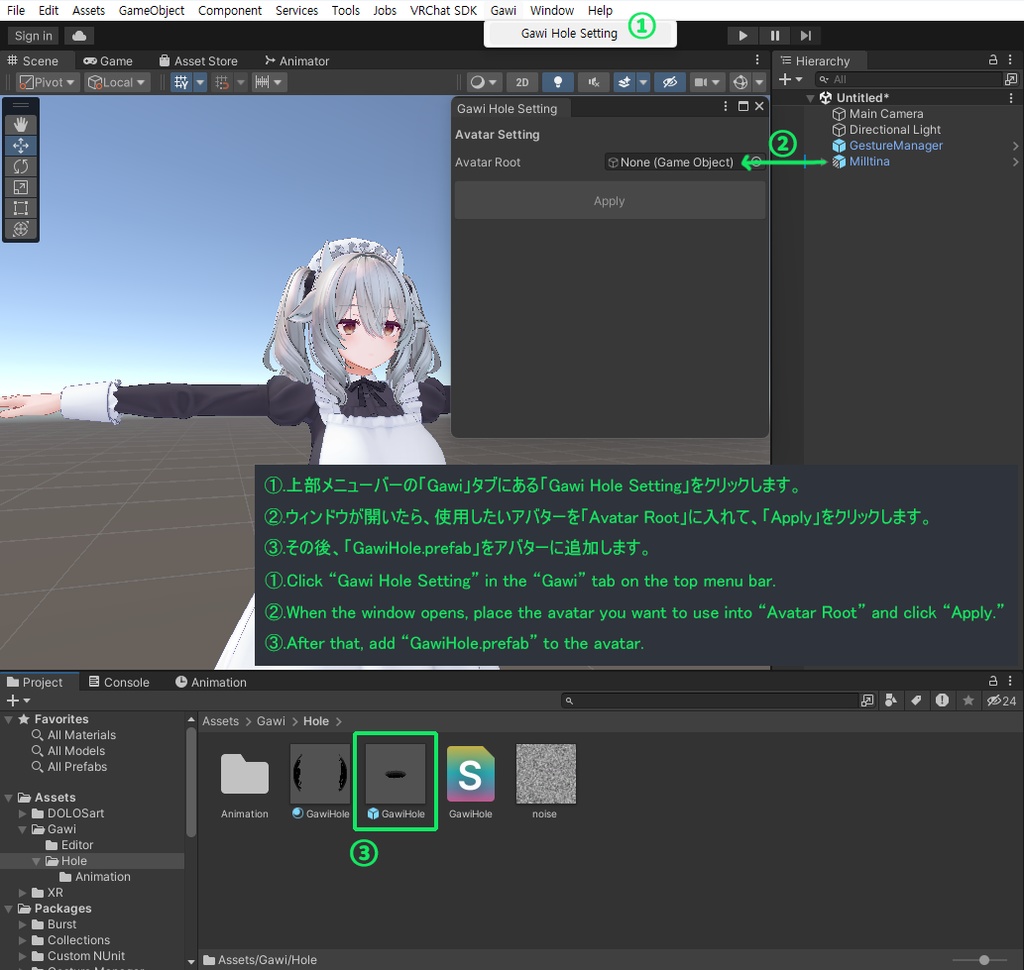Select Milltina in the Hierarchy
This screenshot has height=970, width=1024.
coord(869,161)
